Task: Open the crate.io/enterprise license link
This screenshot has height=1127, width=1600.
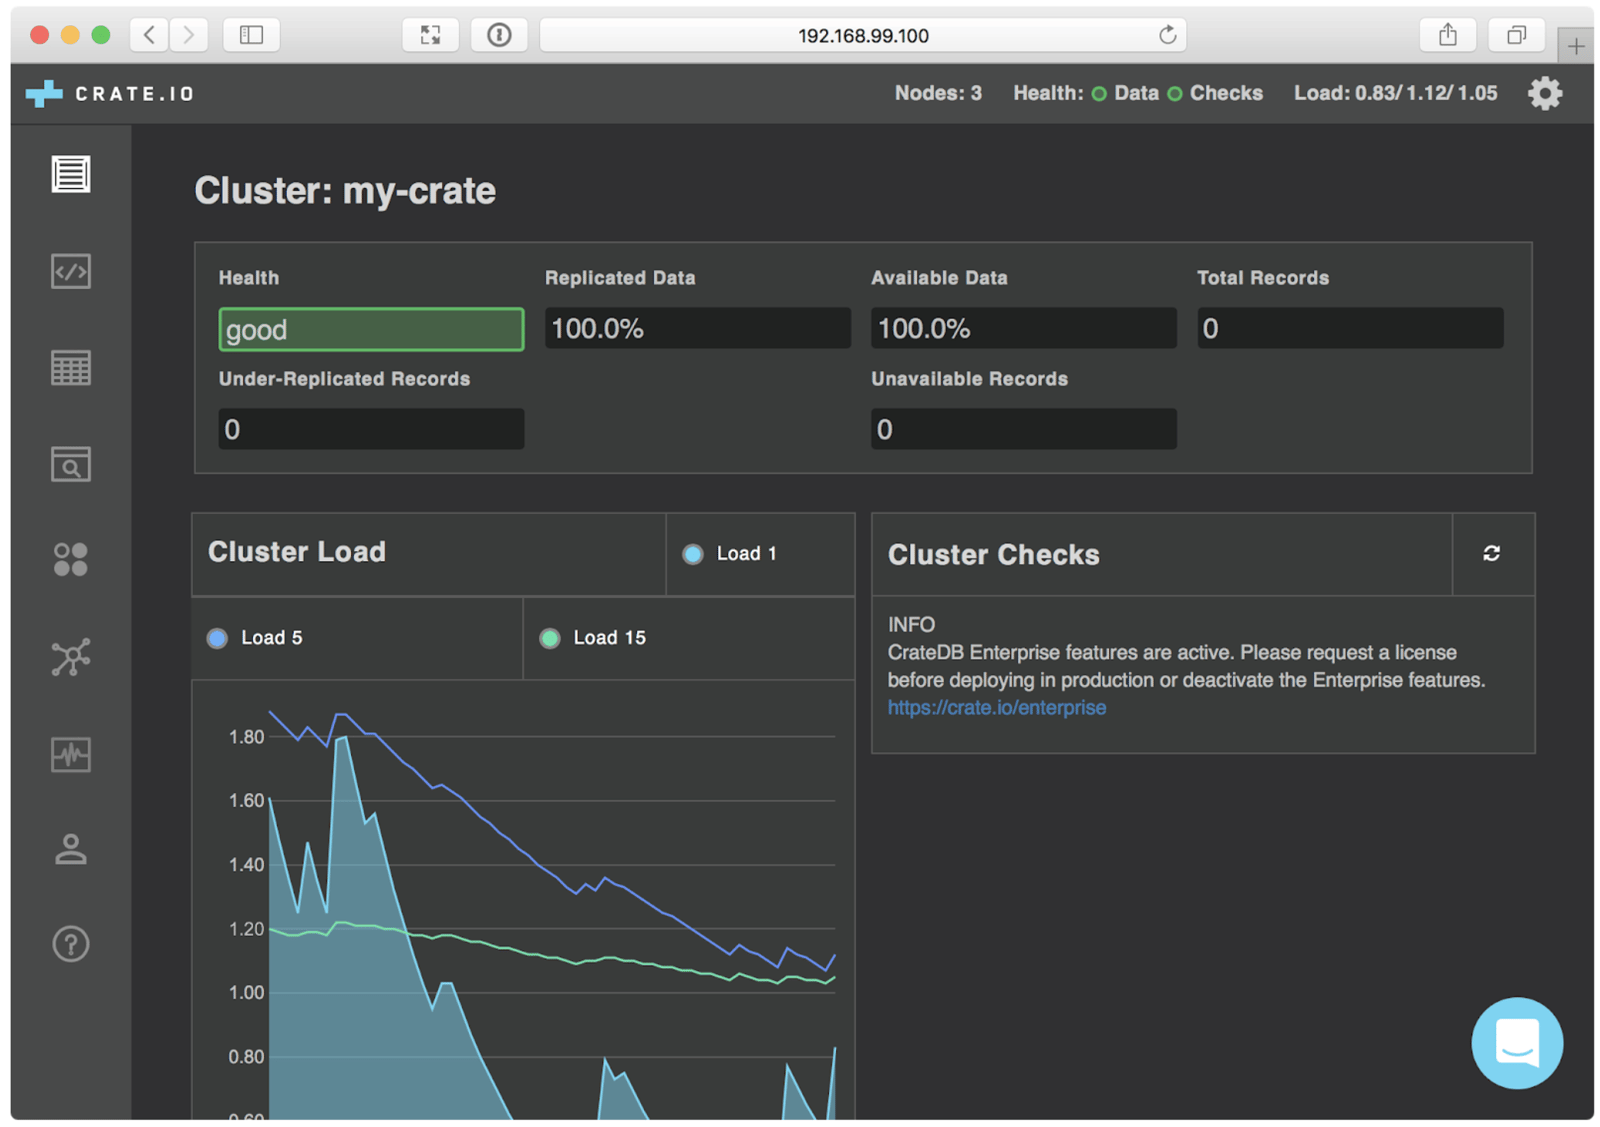Action: tap(996, 707)
